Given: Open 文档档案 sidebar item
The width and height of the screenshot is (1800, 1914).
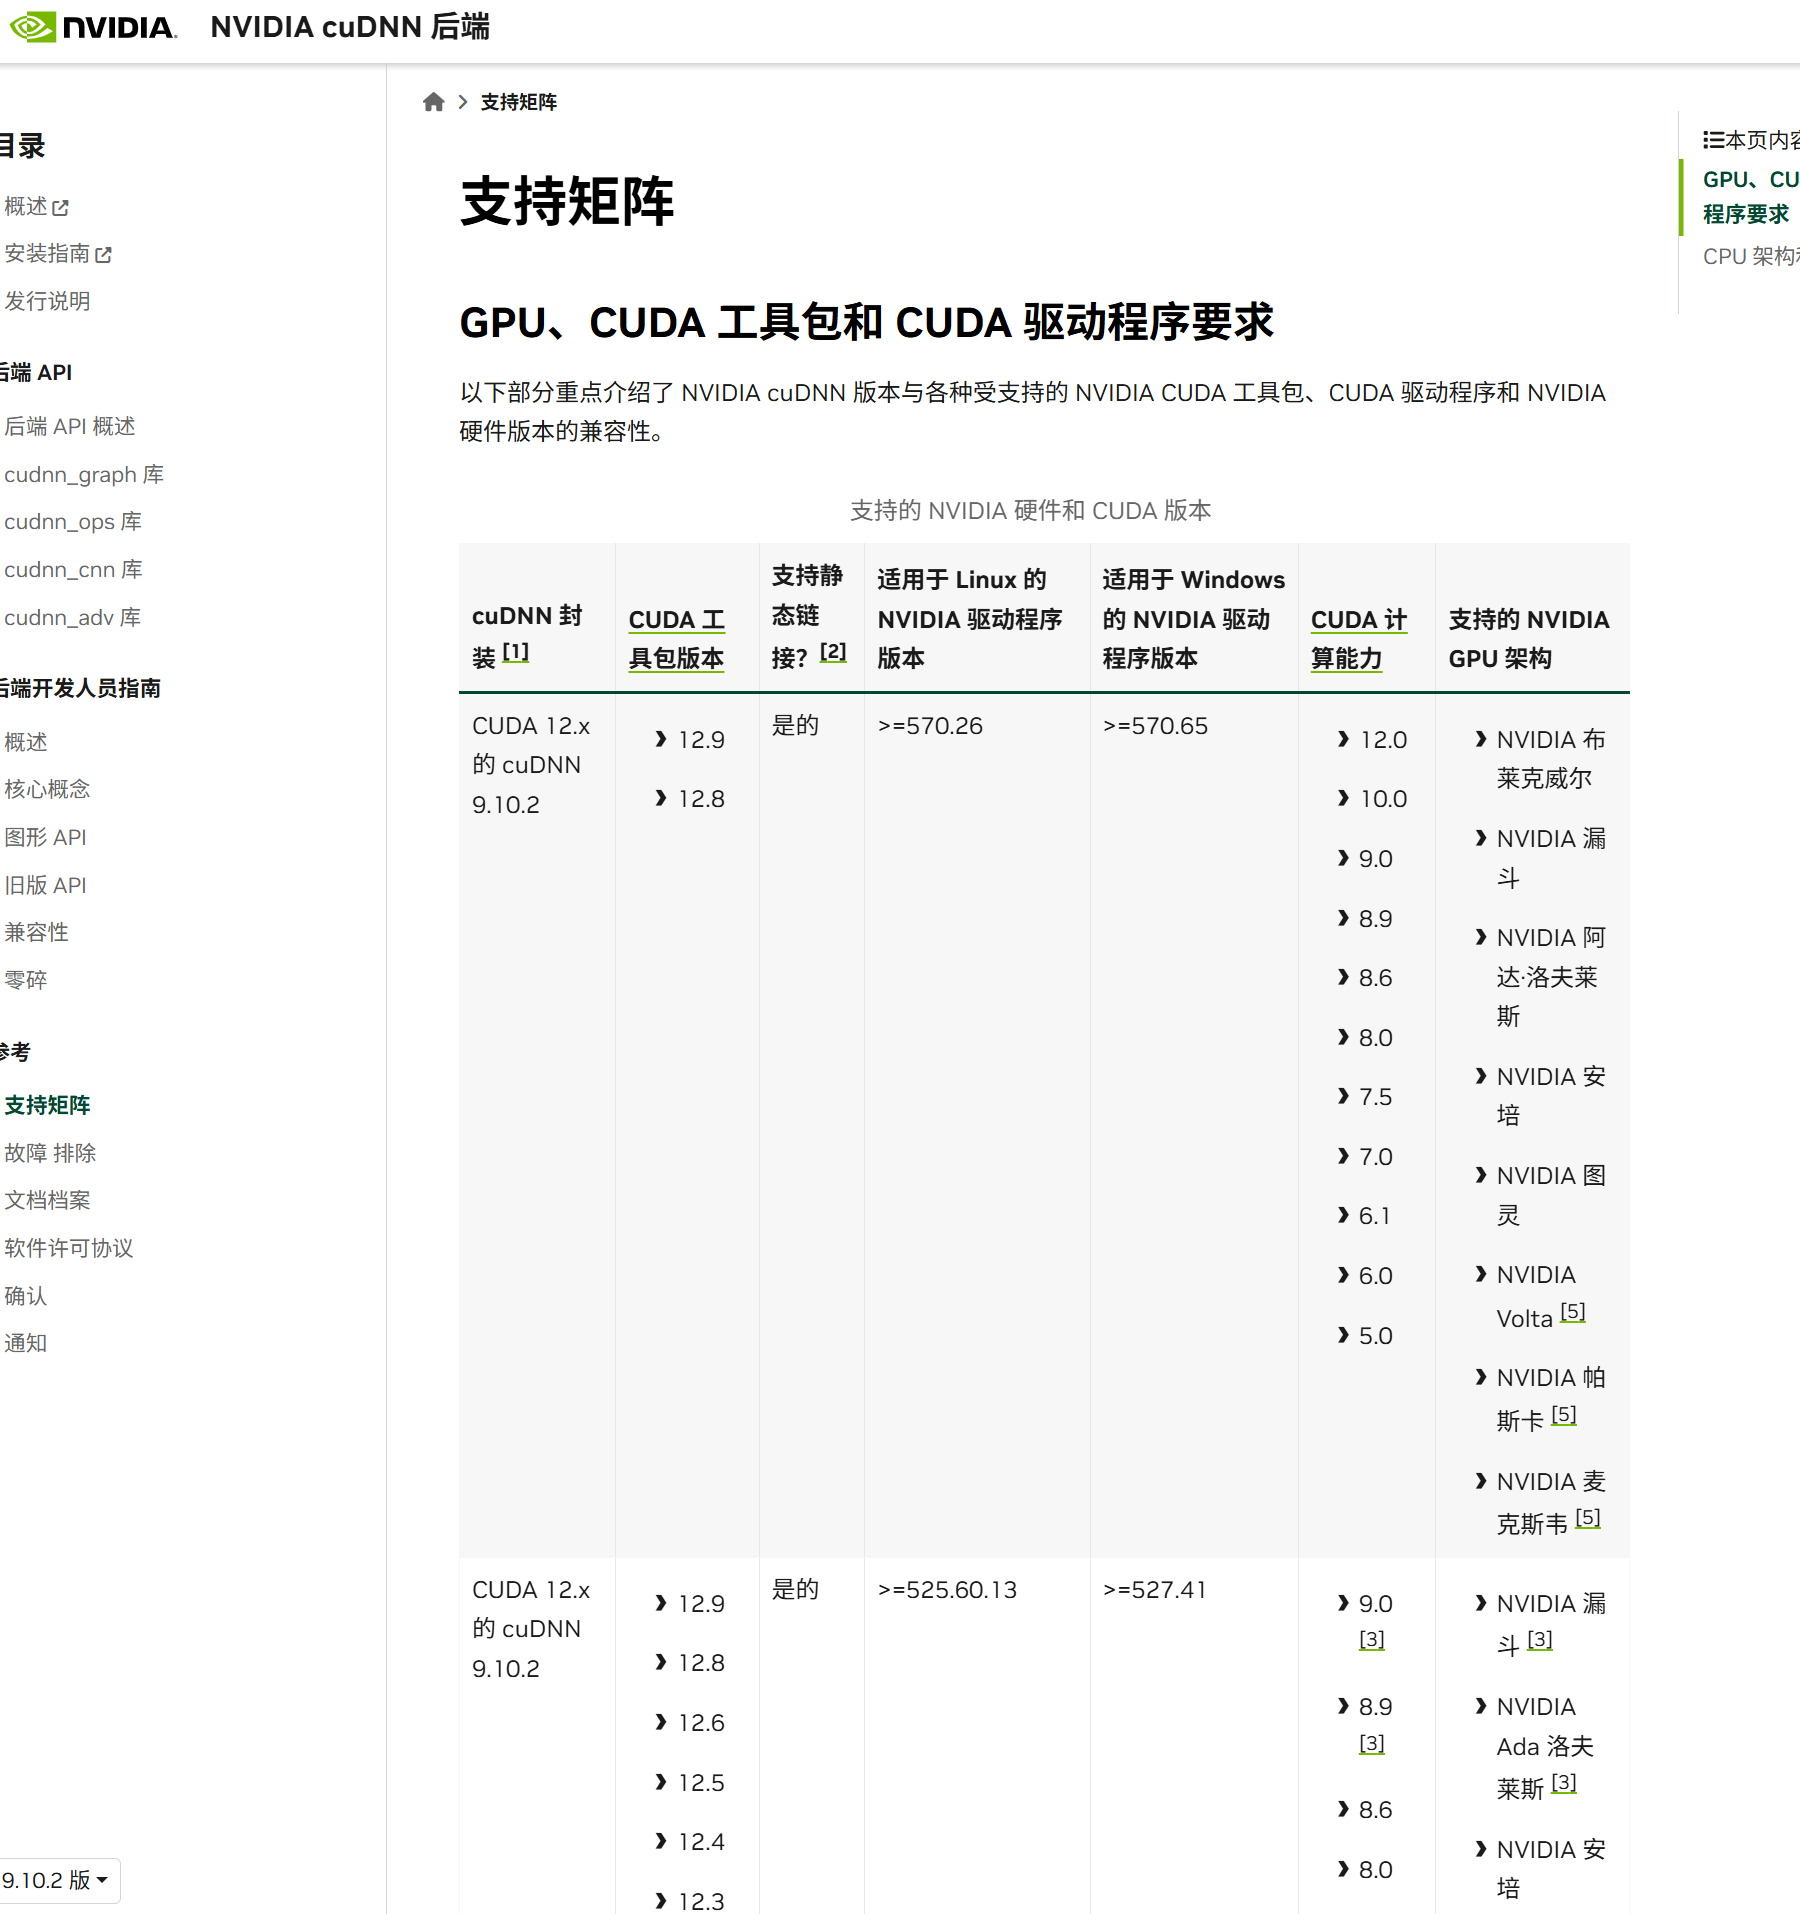Looking at the screenshot, I should tap(47, 1201).
